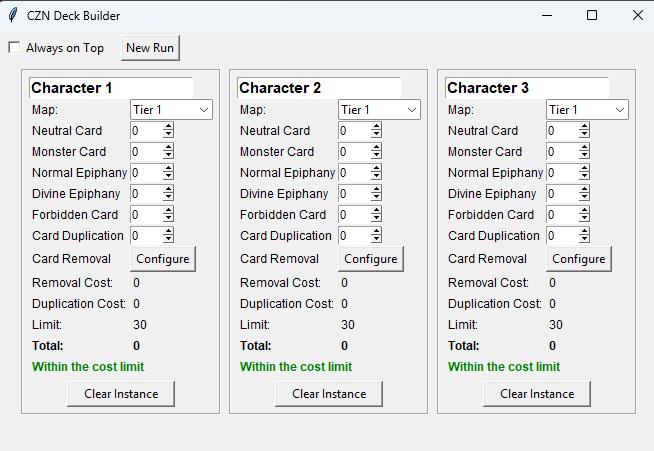The height and width of the screenshot is (451, 654).
Task: Decrease Character 1 Card Duplication count
Action: 168,239
